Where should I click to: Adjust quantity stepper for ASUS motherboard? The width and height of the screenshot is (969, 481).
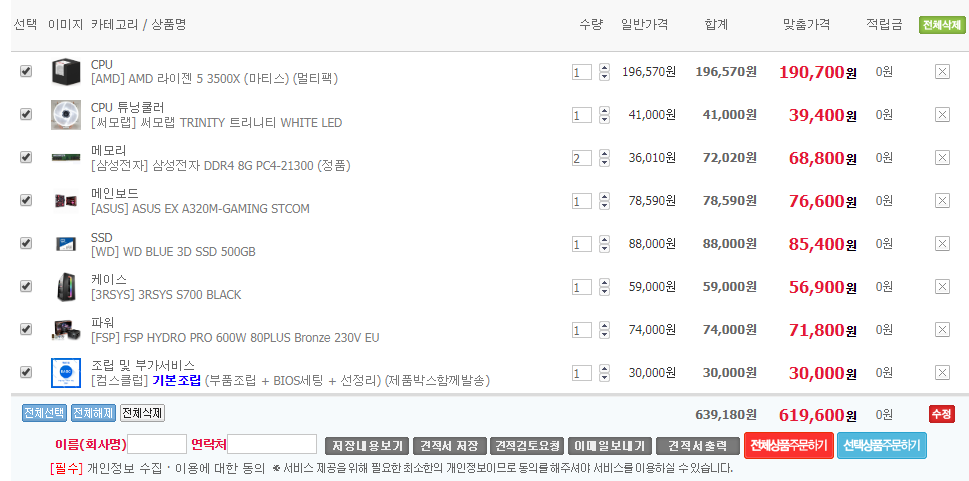click(x=604, y=201)
